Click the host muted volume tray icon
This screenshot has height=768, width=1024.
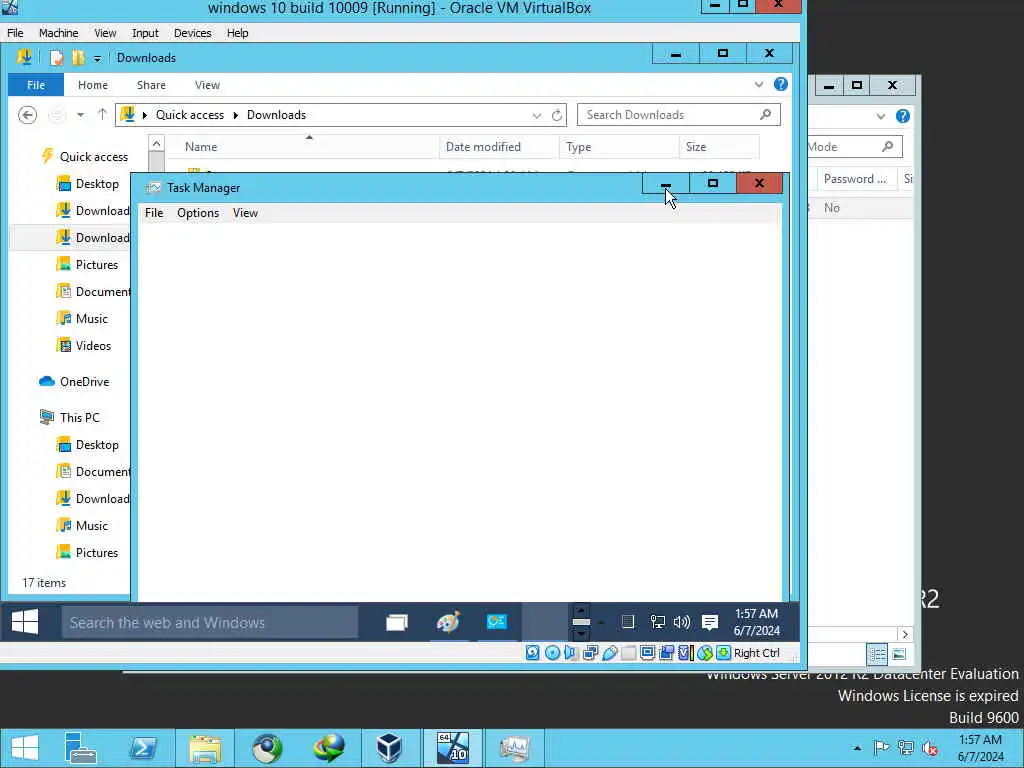tap(930, 748)
